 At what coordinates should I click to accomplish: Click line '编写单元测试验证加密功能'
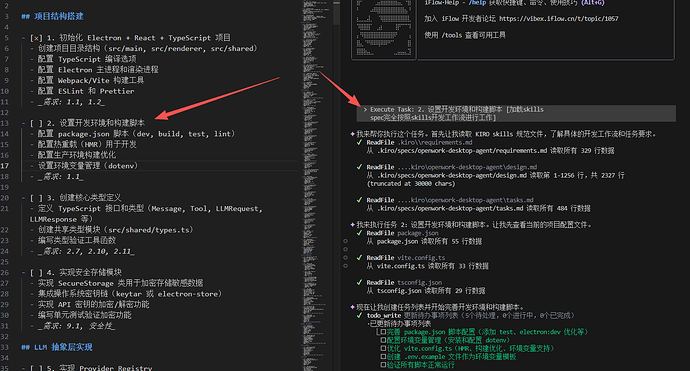pyautogui.click(x=84, y=315)
